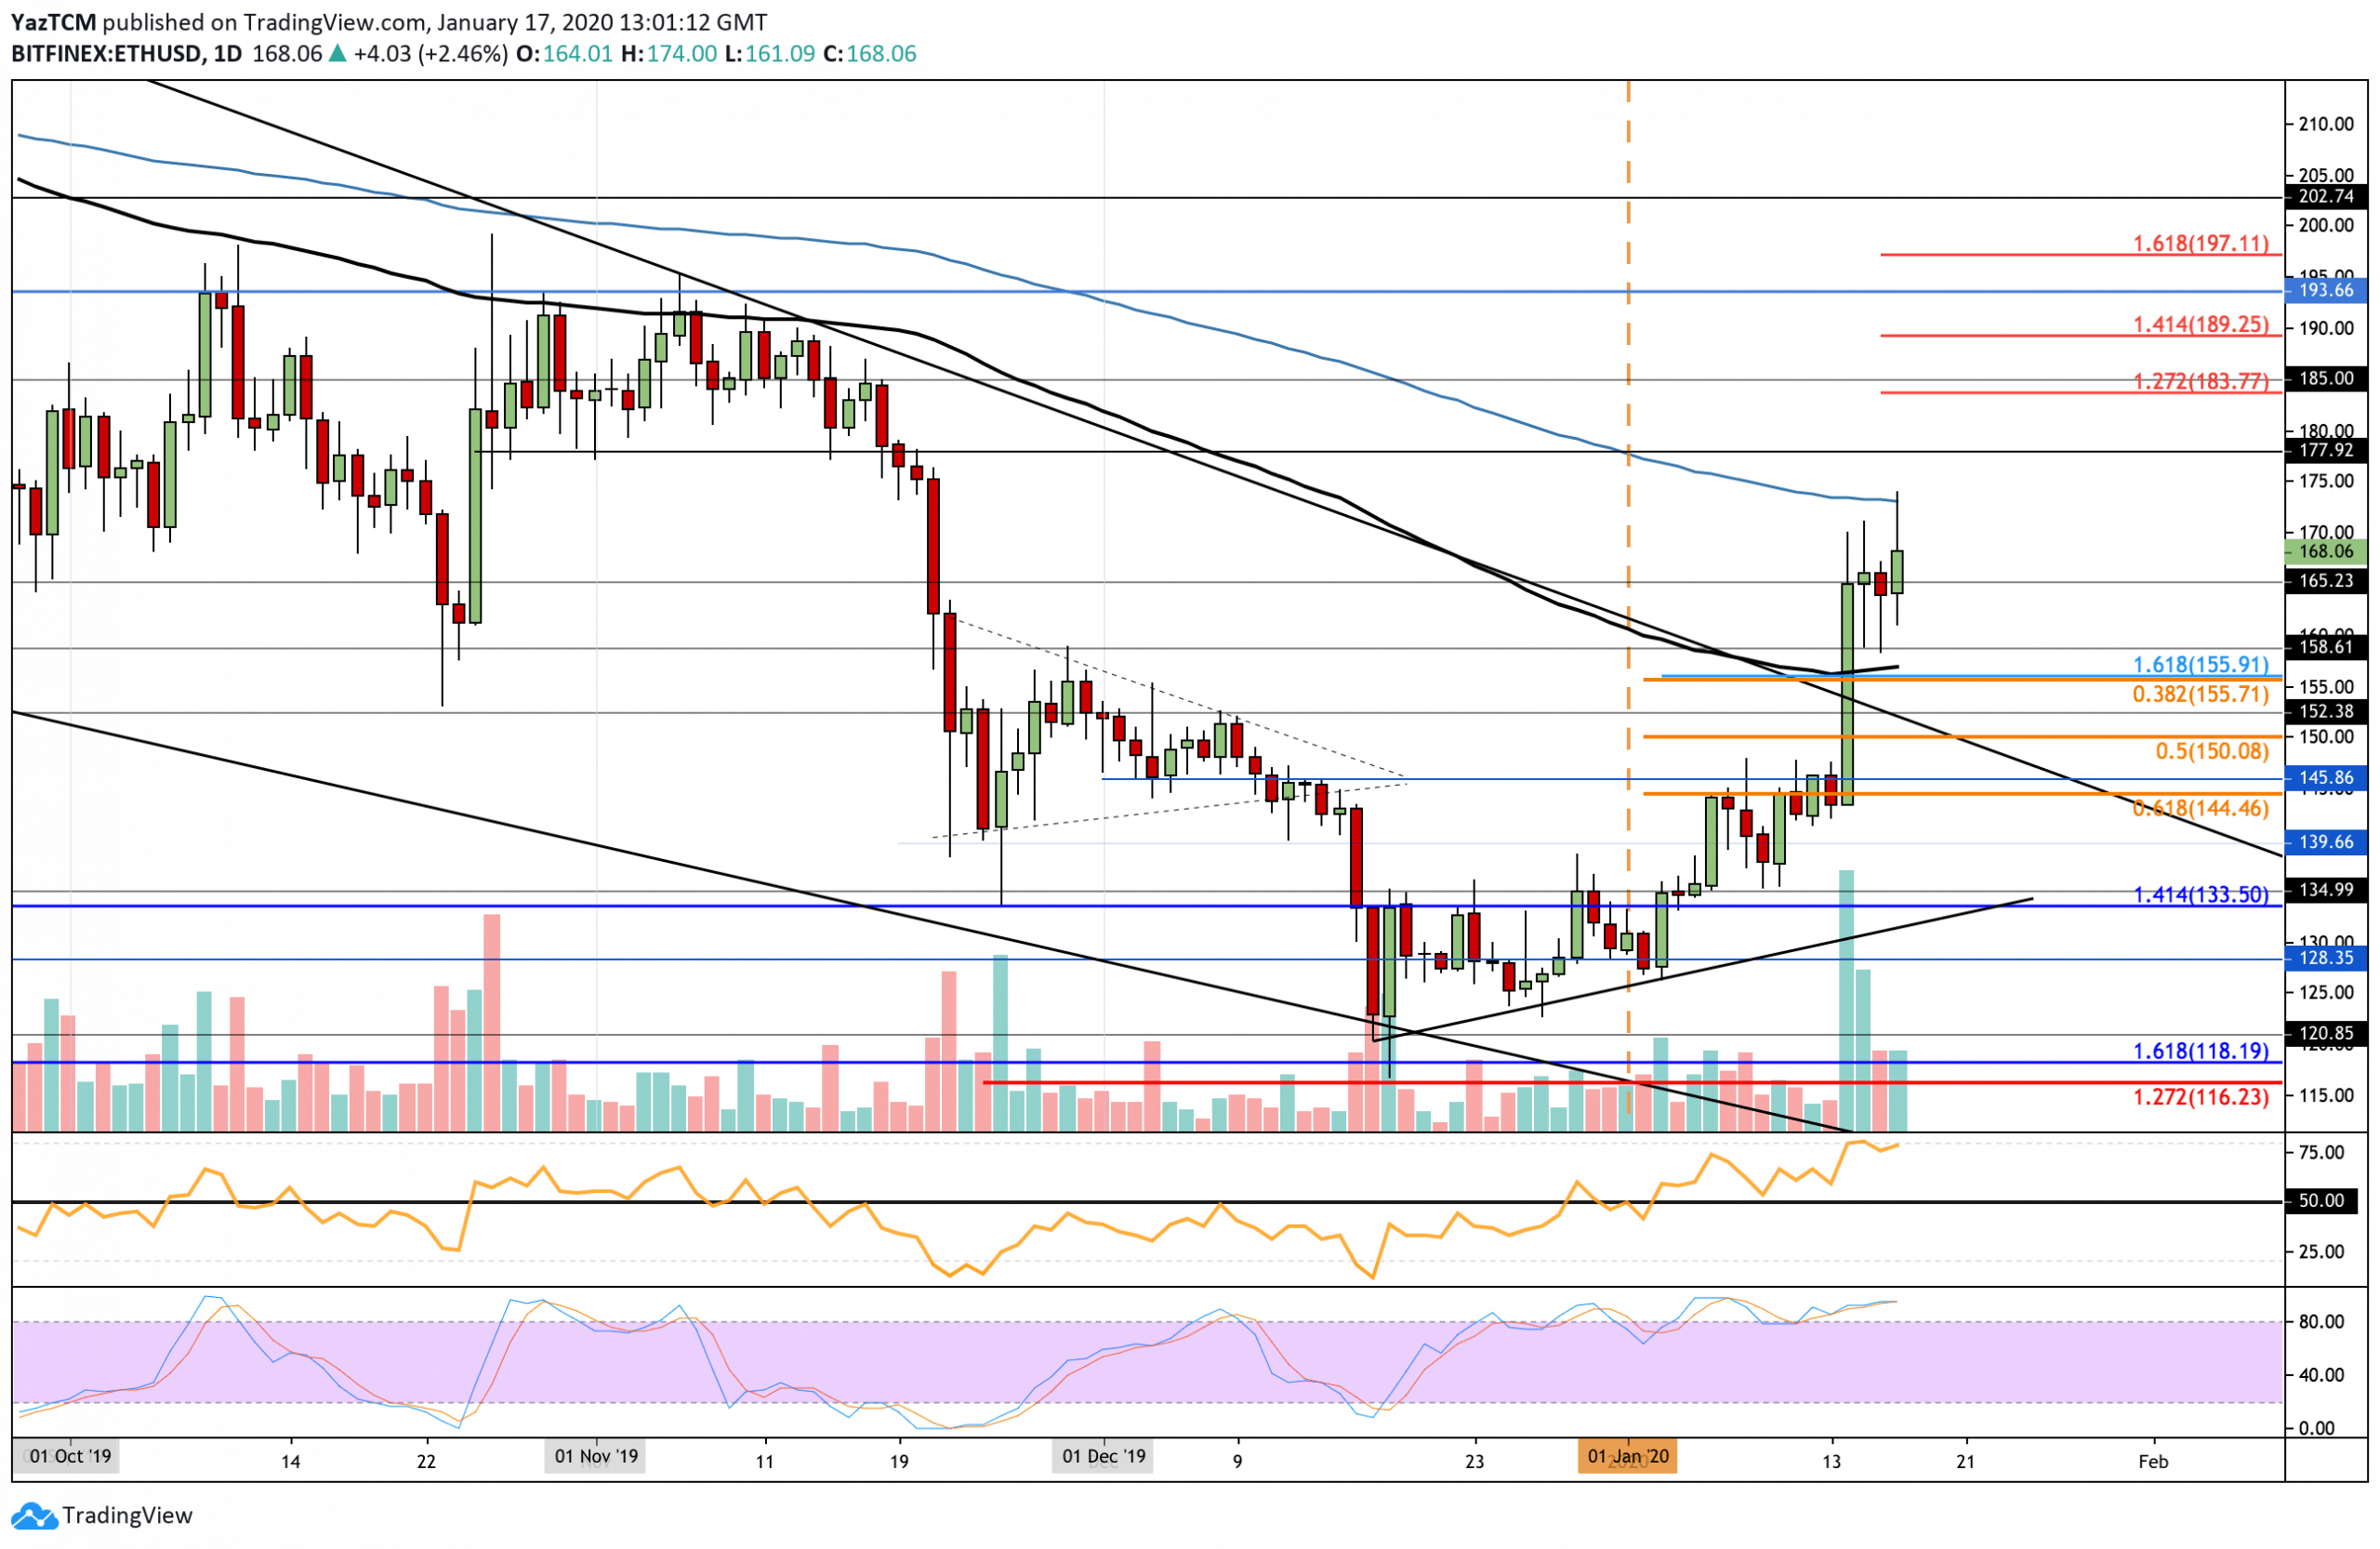Click the orange 01 Jan '20 date label
The image size is (2380, 1549).
(x=1628, y=1456)
